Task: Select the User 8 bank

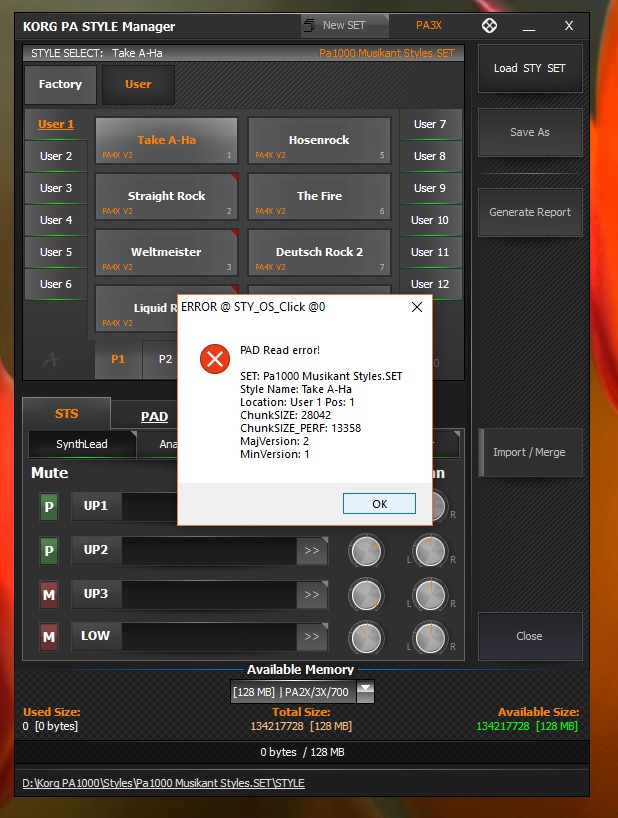Action: click(430, 157)
